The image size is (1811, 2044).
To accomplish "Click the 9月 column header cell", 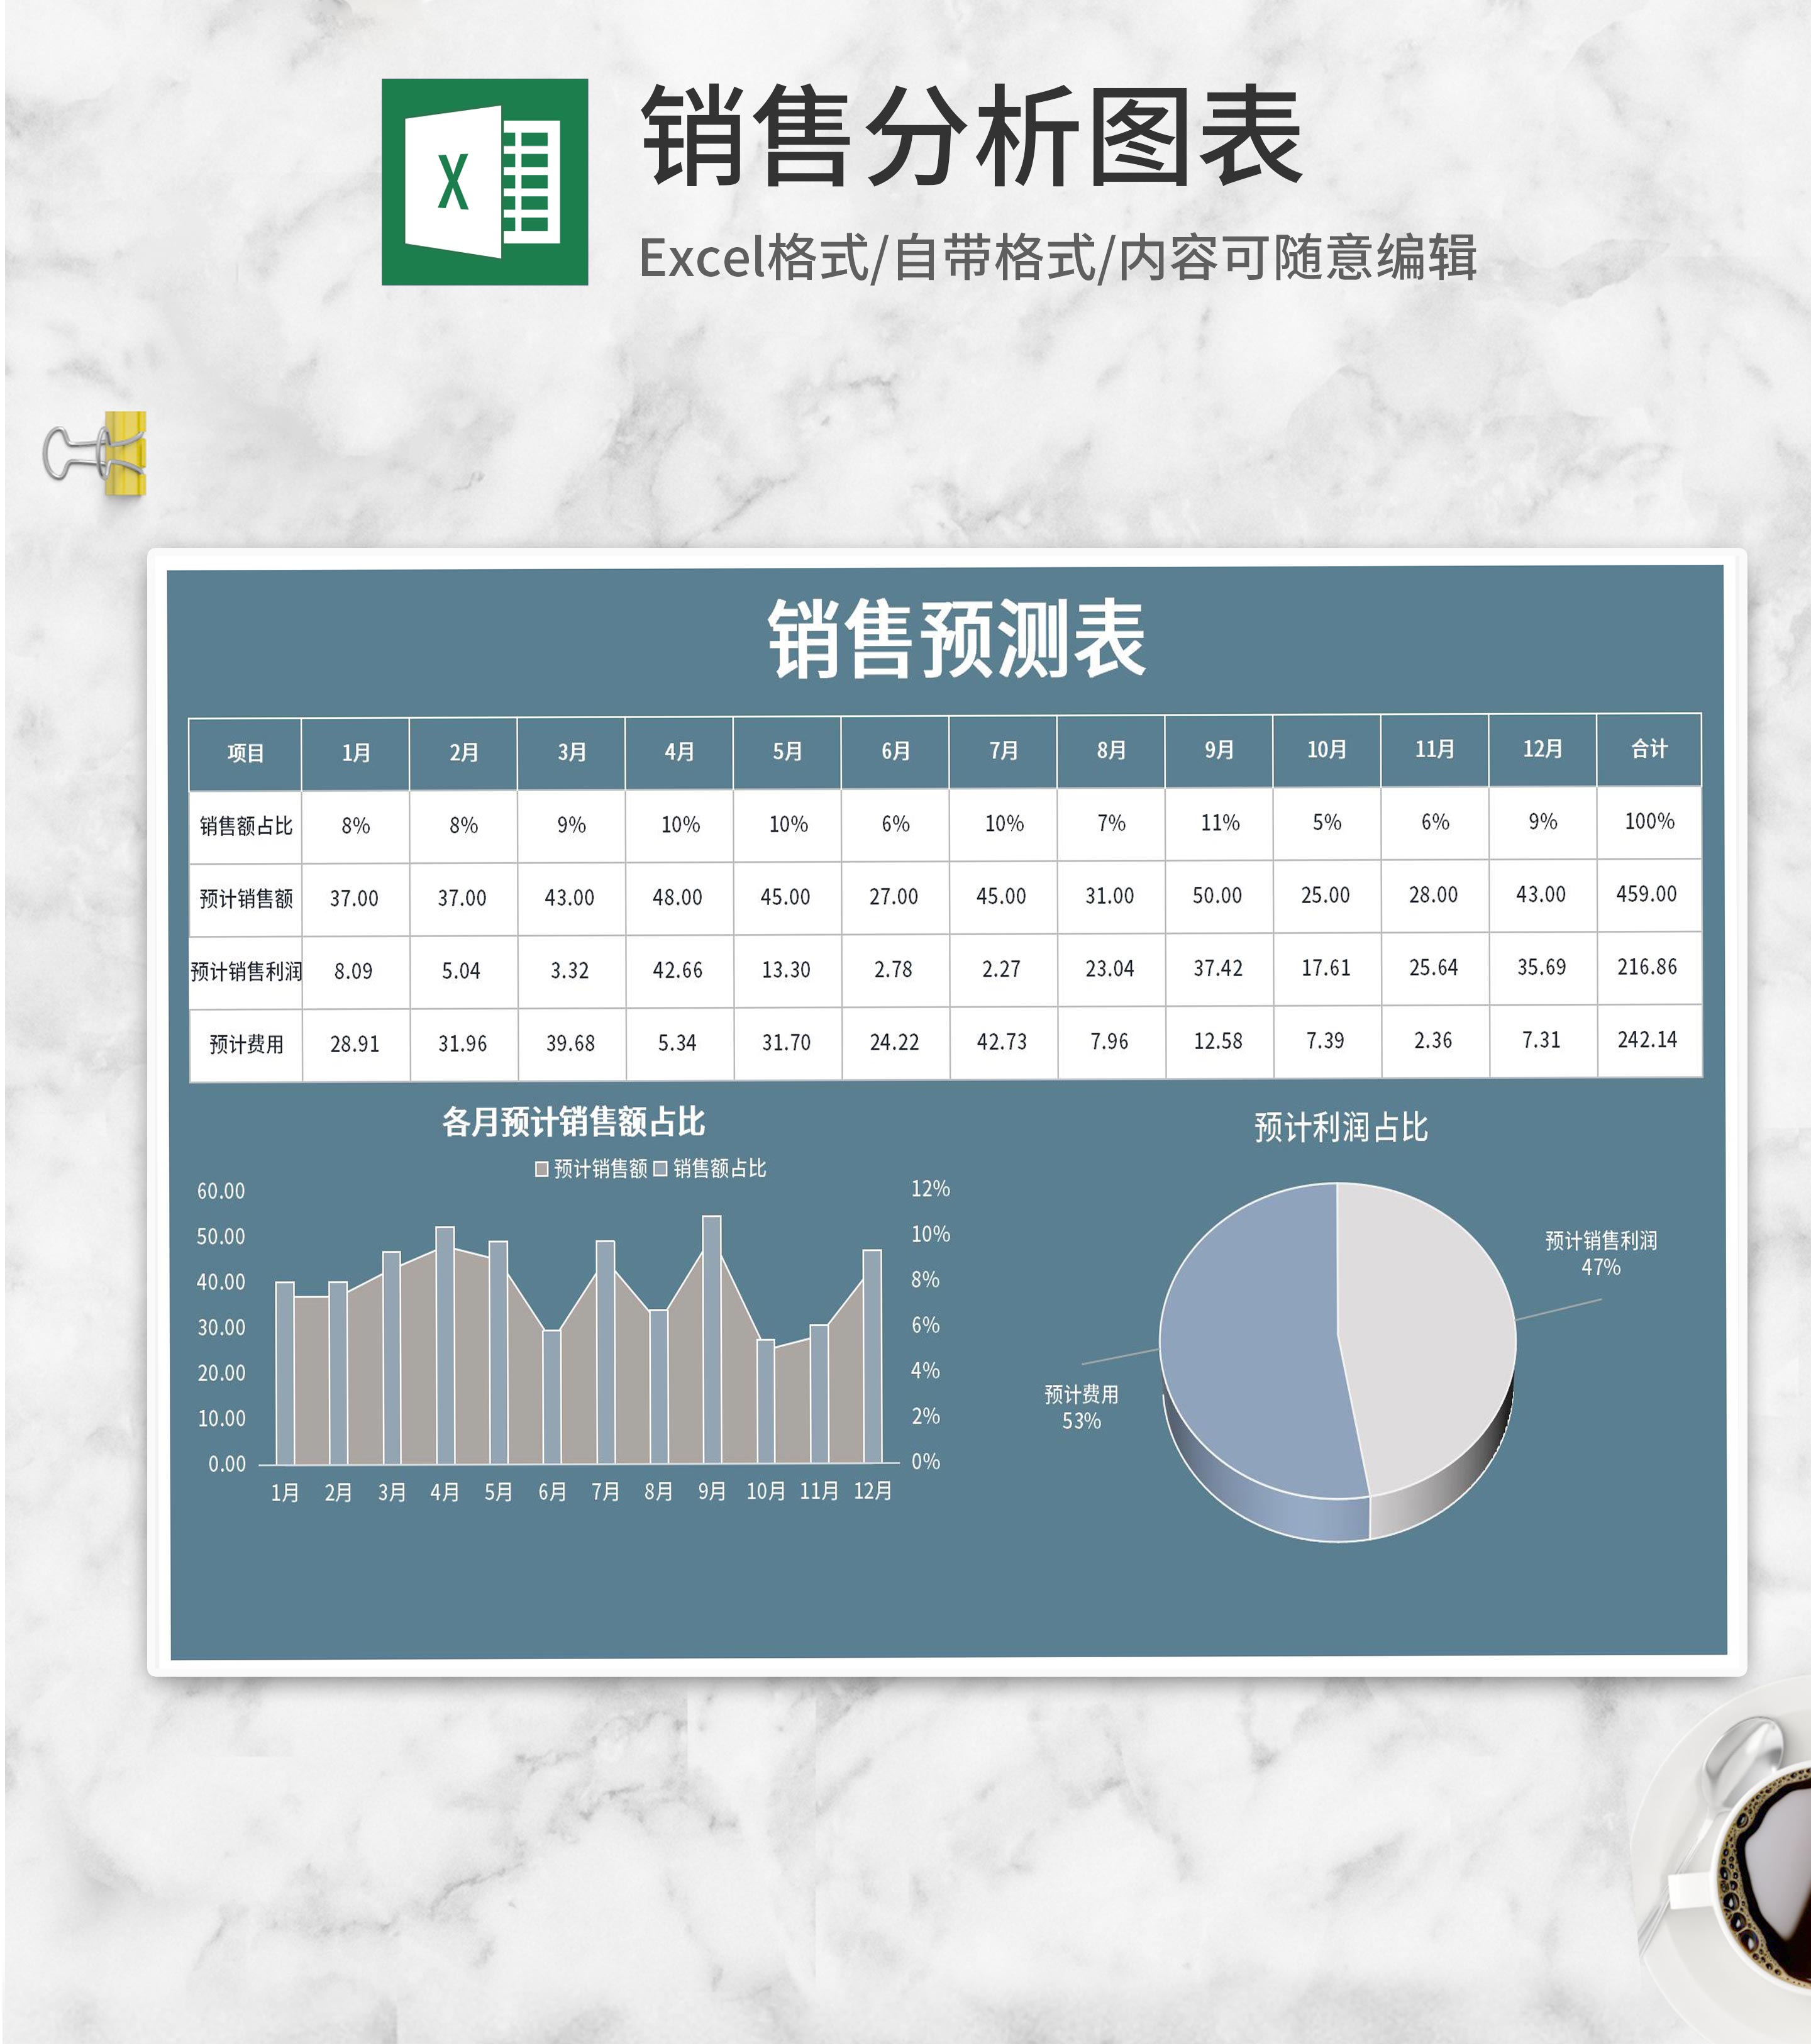I will coord(1218,750).
